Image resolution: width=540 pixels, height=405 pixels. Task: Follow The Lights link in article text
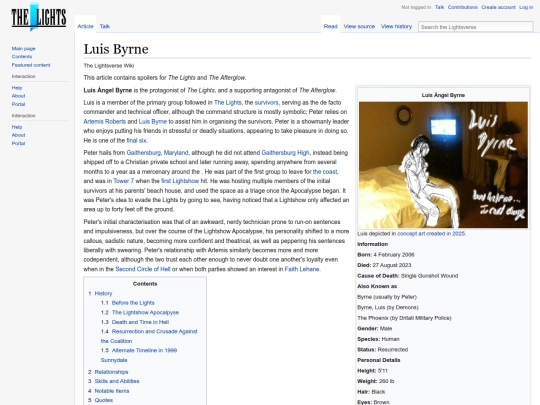228,103
